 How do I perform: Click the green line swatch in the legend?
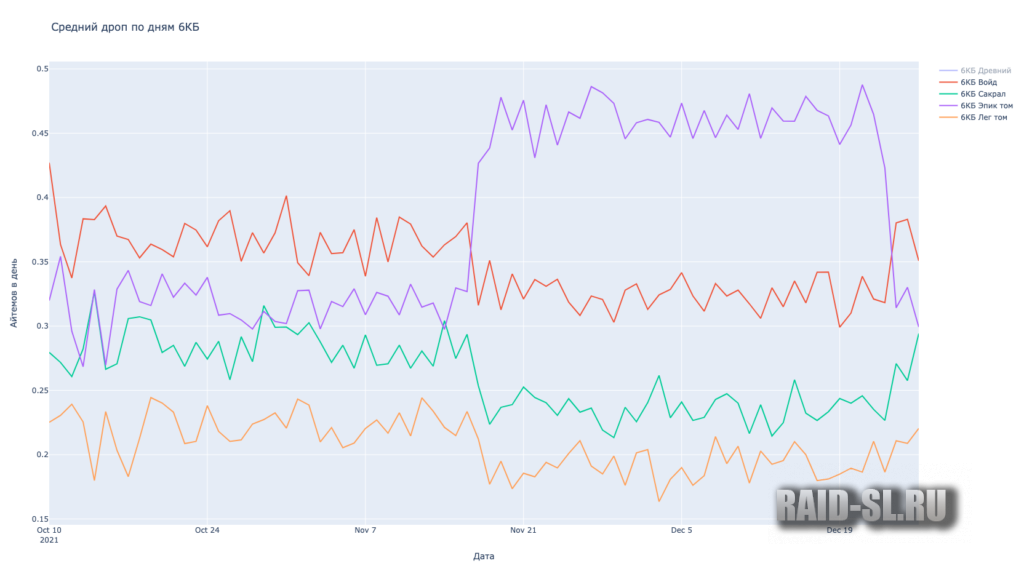pyautogui.click(x=948, y=94)
